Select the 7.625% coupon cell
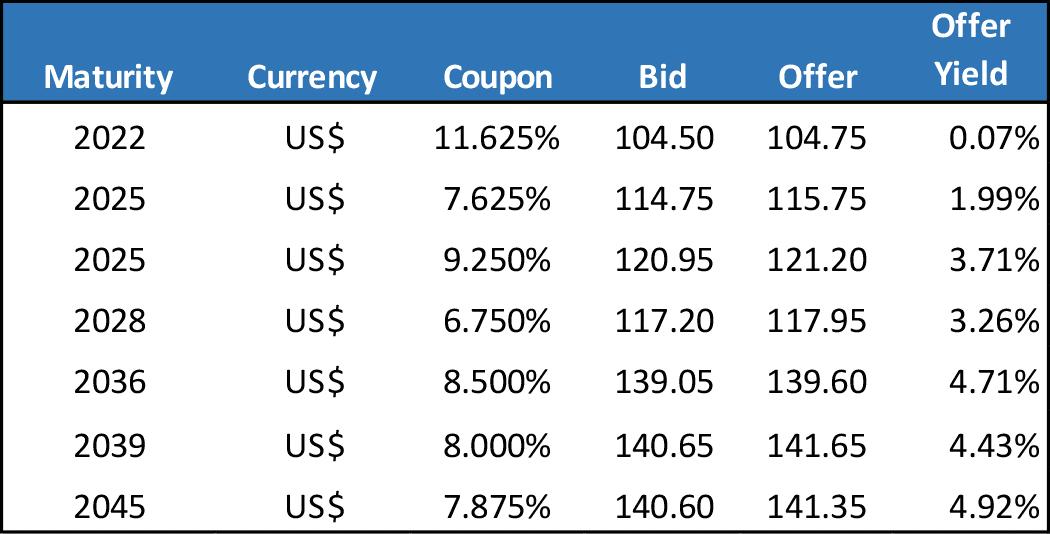This screenshot has width=1050, height=534. click(497, 199)
